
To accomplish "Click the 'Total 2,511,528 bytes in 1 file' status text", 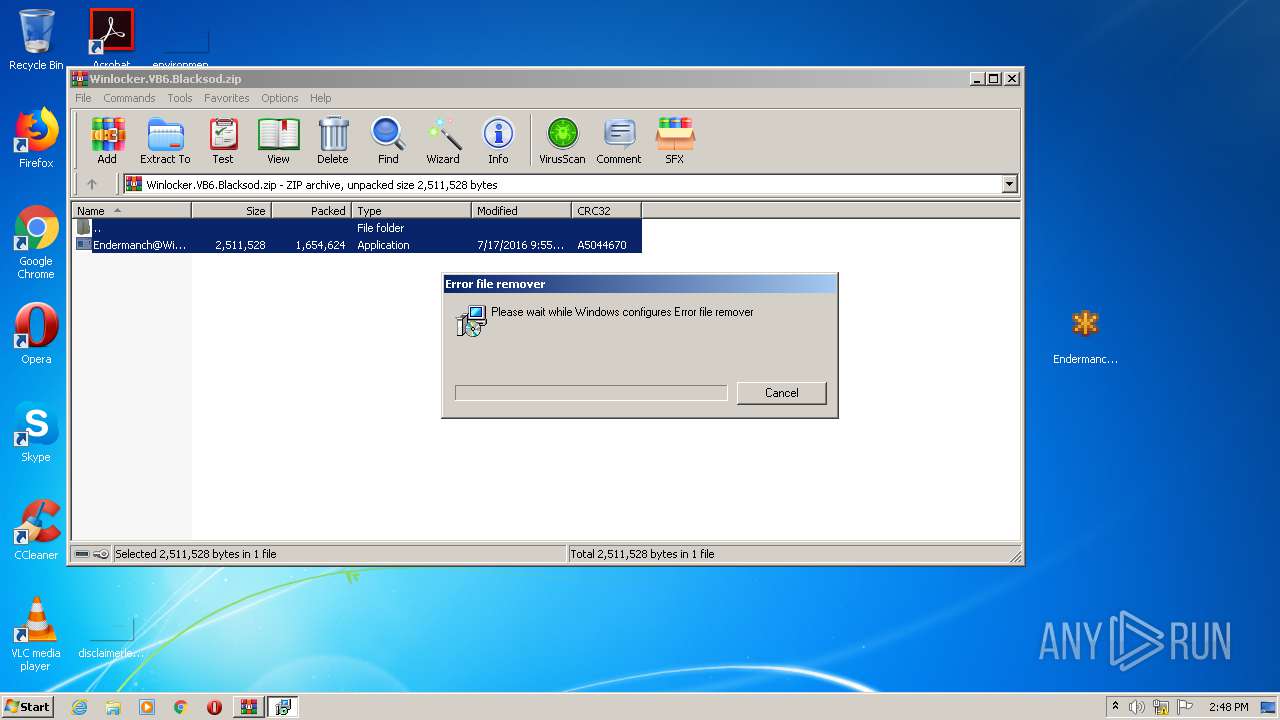I will (642, 554).
